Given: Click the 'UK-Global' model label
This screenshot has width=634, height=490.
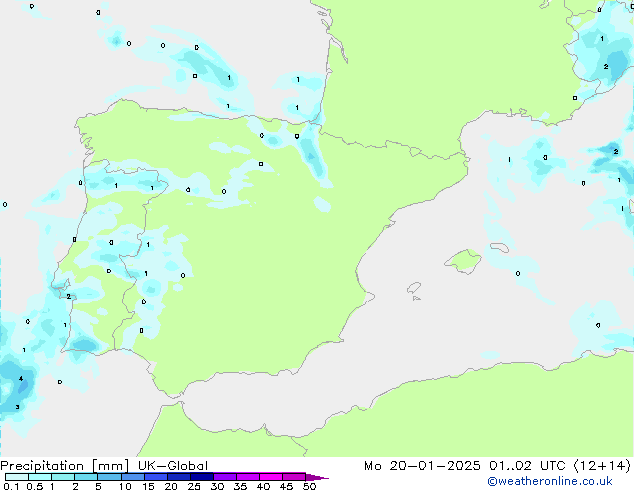Looking at the screenshot, I should click(173, 466).
